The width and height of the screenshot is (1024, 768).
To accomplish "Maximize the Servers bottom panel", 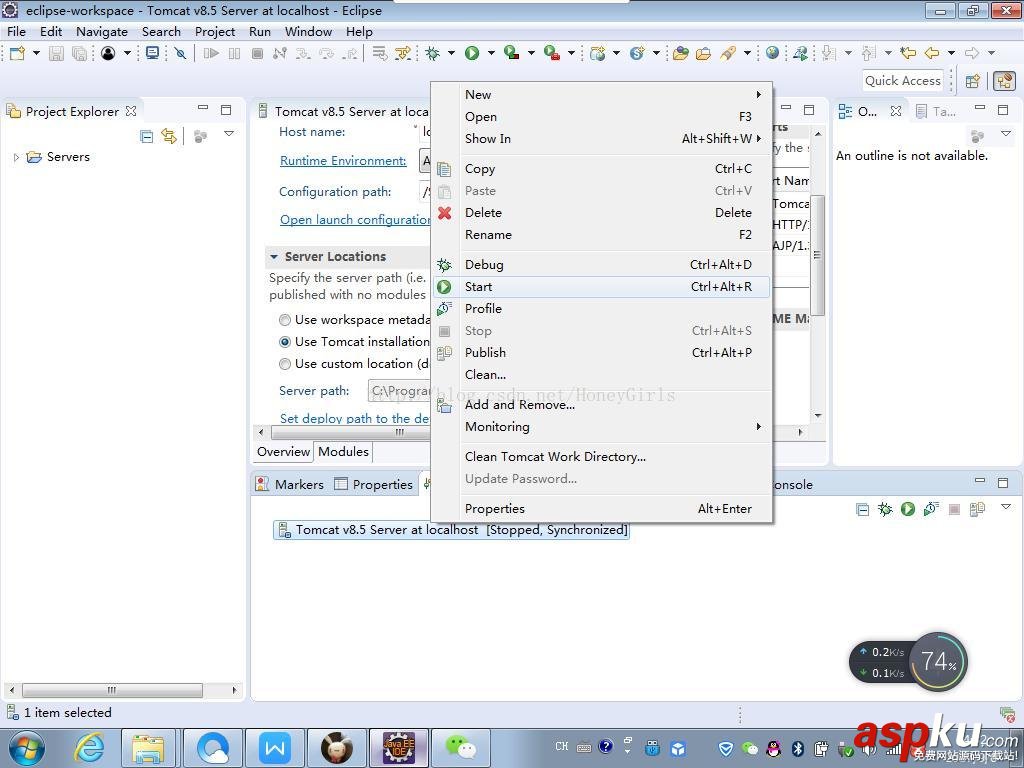I will click(1003, 482).
